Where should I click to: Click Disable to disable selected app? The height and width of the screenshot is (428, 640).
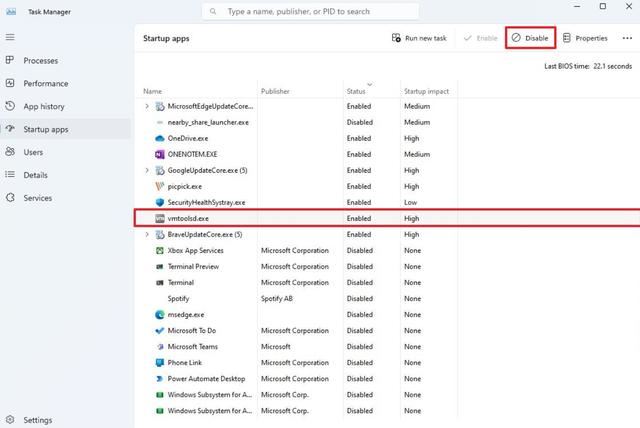click(530, 38)
